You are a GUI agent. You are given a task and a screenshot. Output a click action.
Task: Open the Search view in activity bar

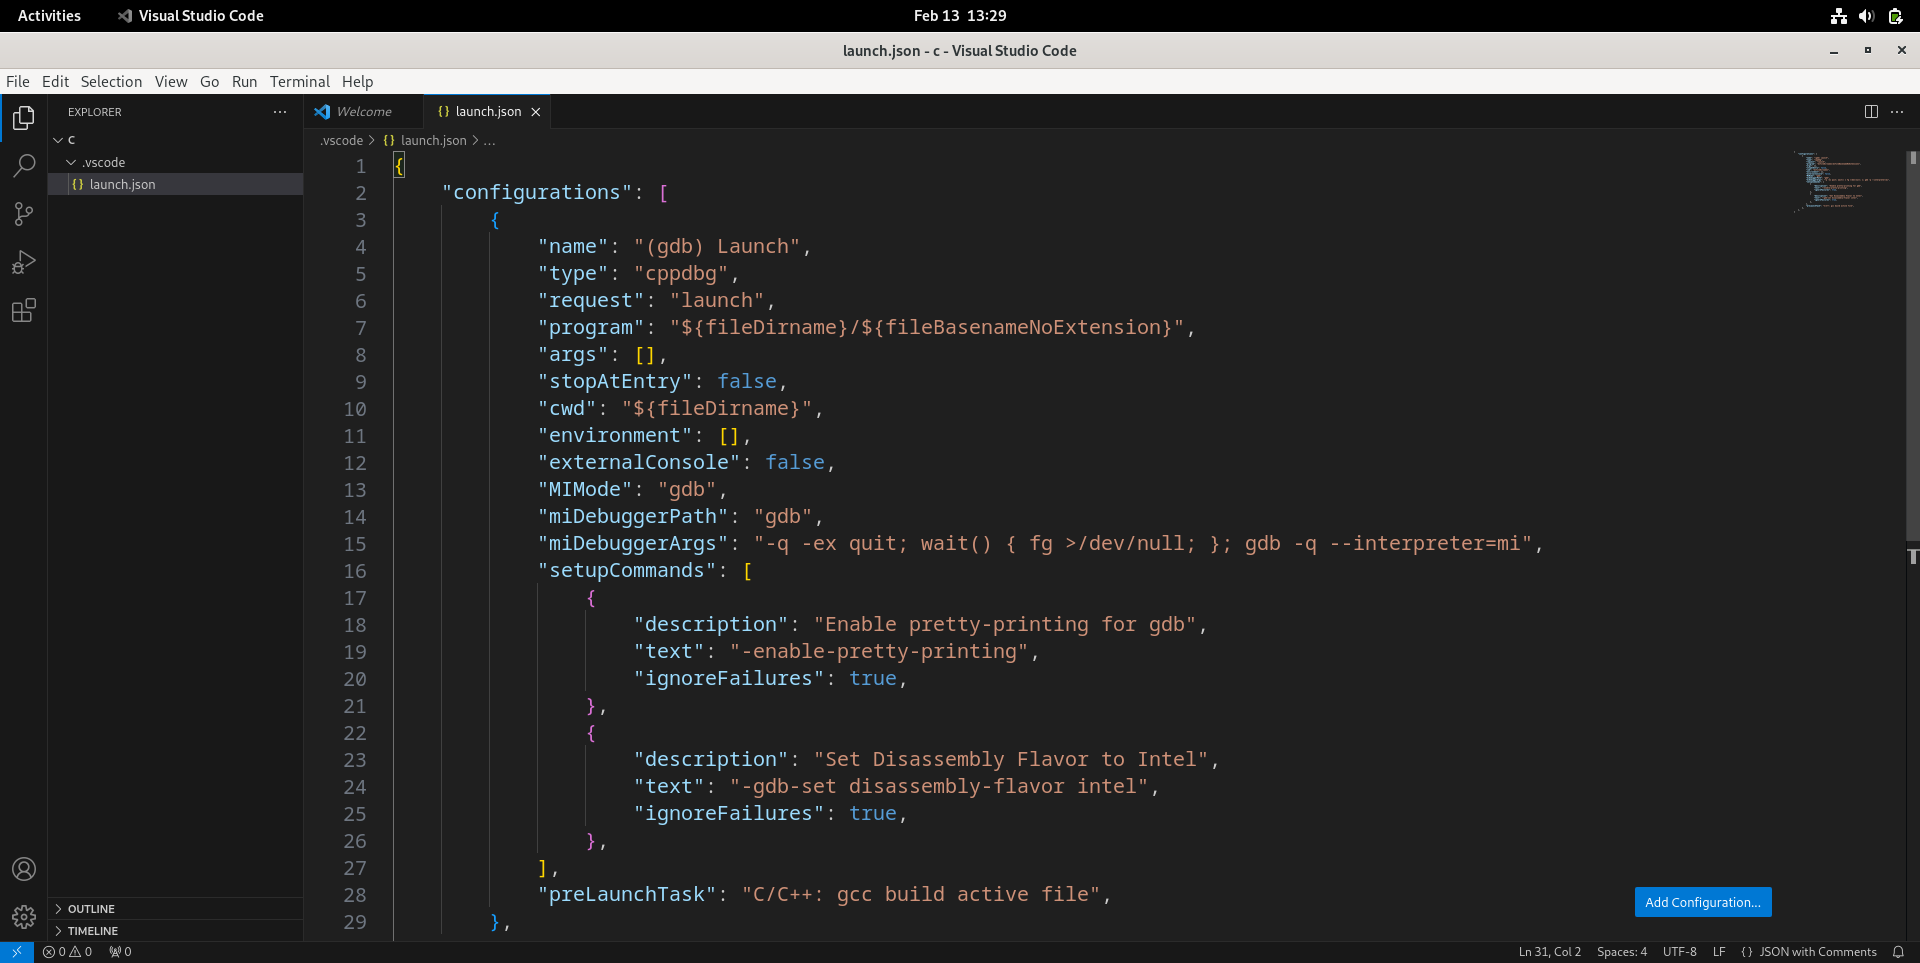tap(24, 166)
